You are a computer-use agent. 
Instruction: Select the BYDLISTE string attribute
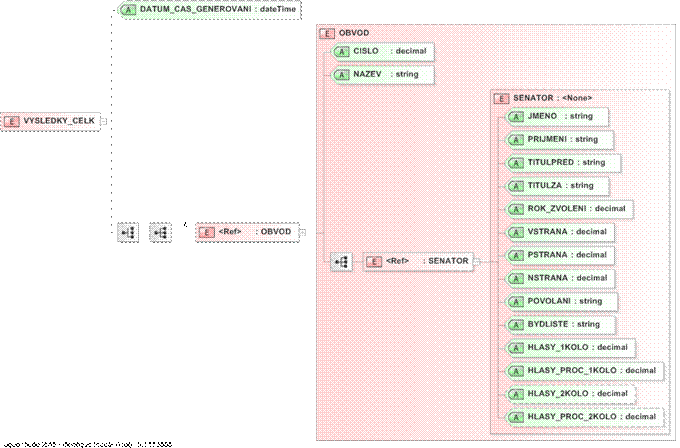[x=561, y=324]
